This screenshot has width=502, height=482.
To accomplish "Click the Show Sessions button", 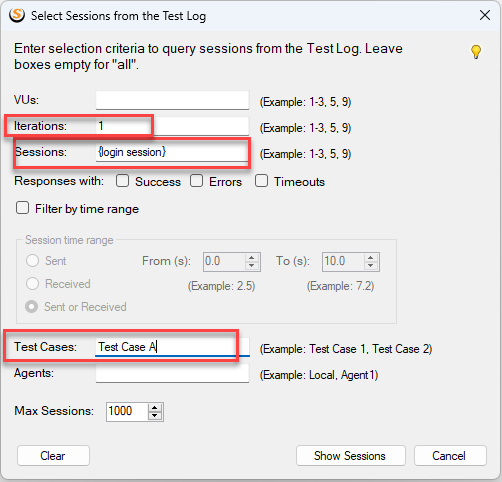I will (x=351, y=456).
